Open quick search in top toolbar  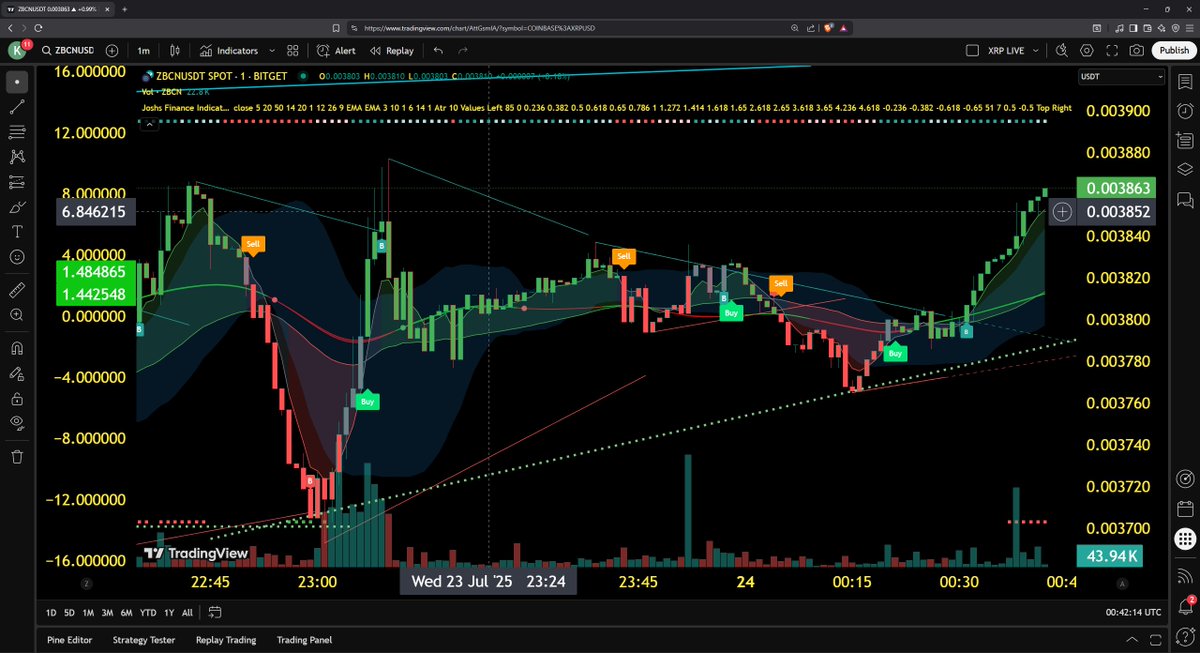[x=1064, y=50]
